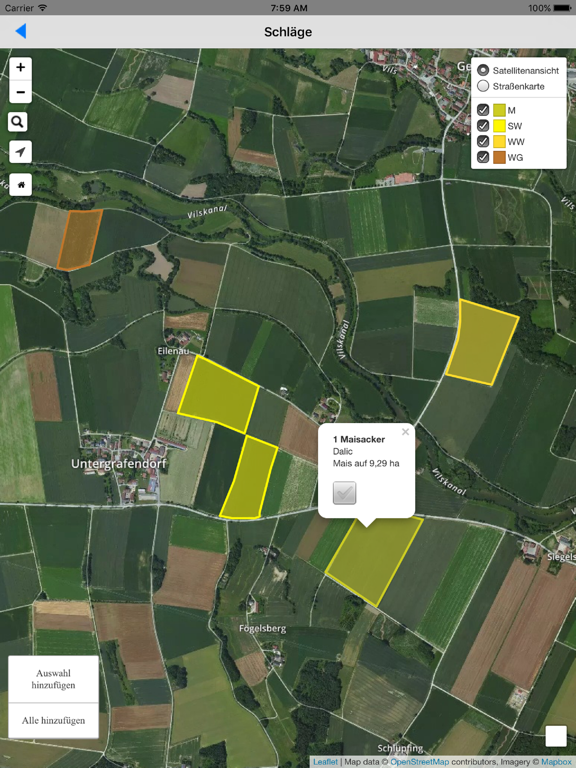Locate my position with arrow icon

click(x=20, y=152)
